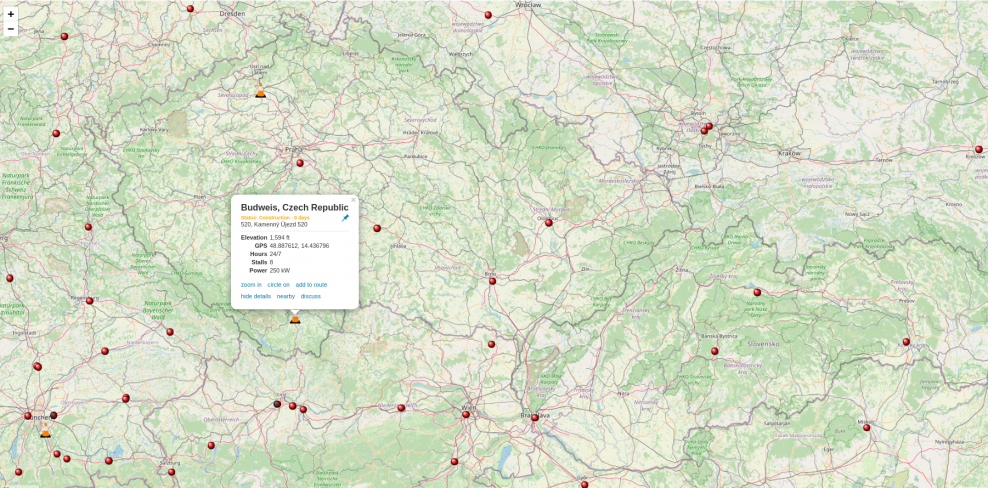This screenshot has width=988, height=488.
Task: Click the red marker near Dresden
Action: pos(191,9)
